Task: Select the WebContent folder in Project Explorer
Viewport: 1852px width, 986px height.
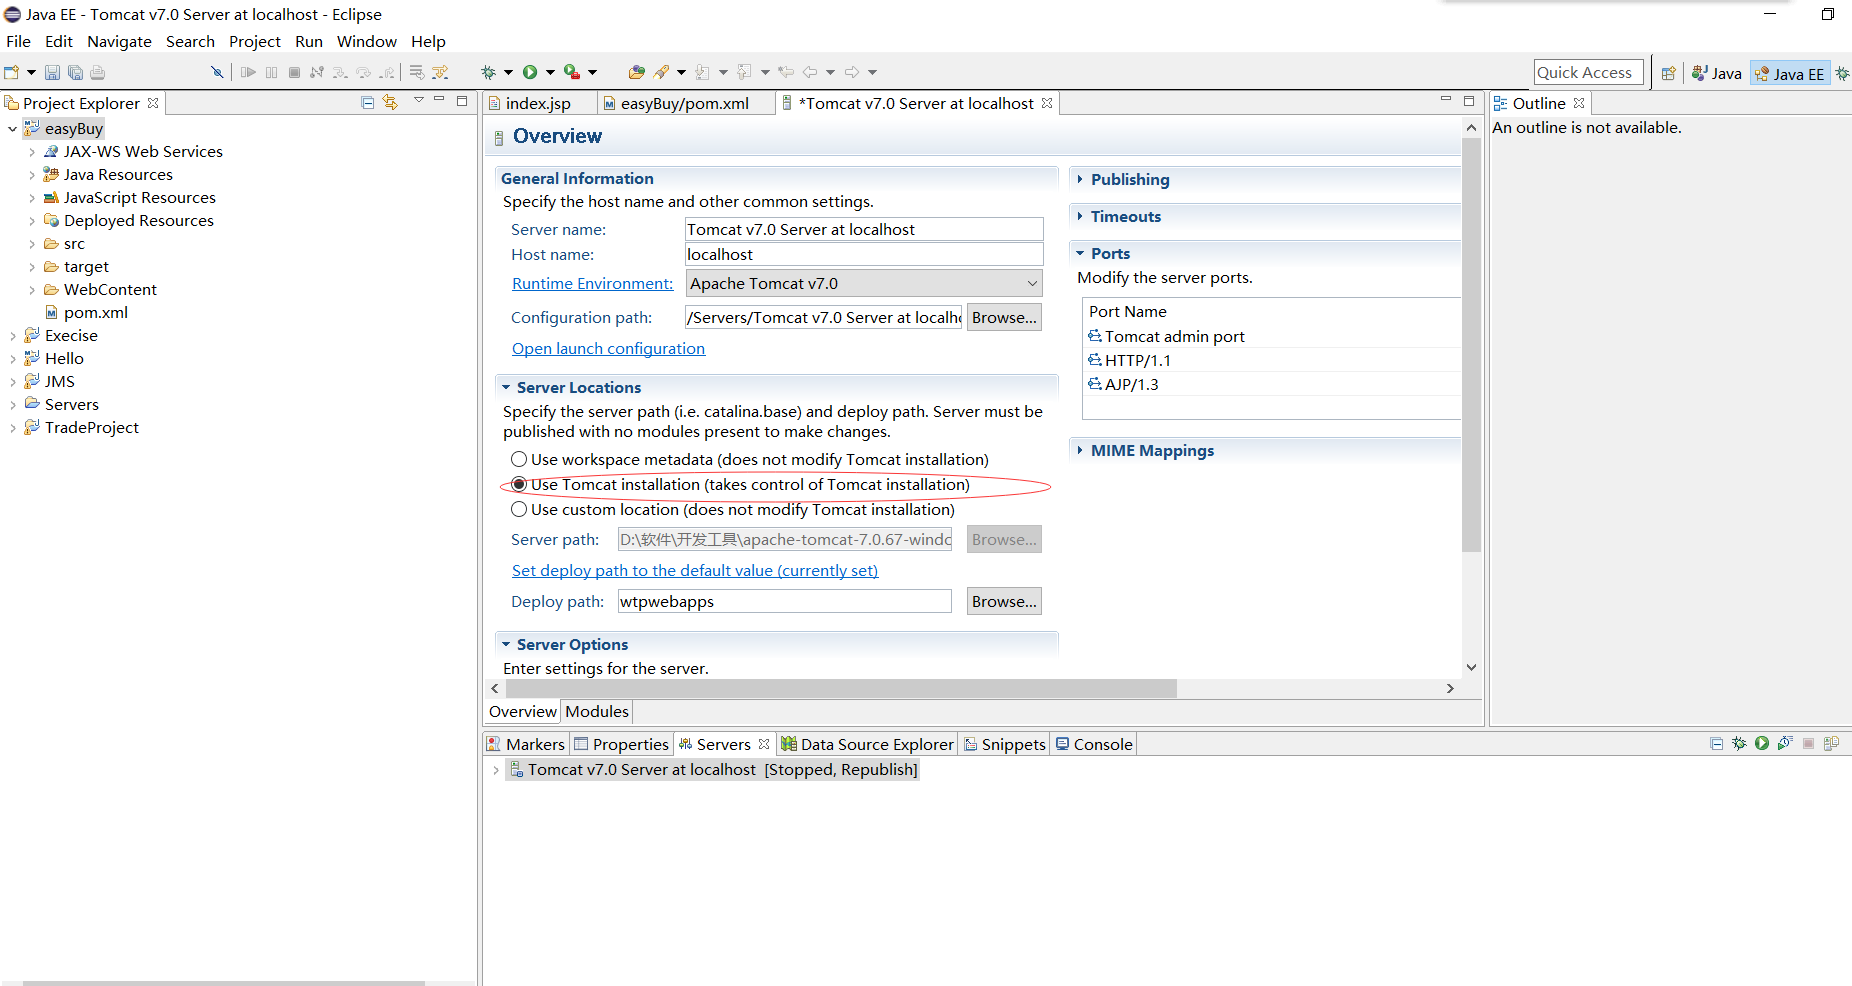Action: (100, 289)
